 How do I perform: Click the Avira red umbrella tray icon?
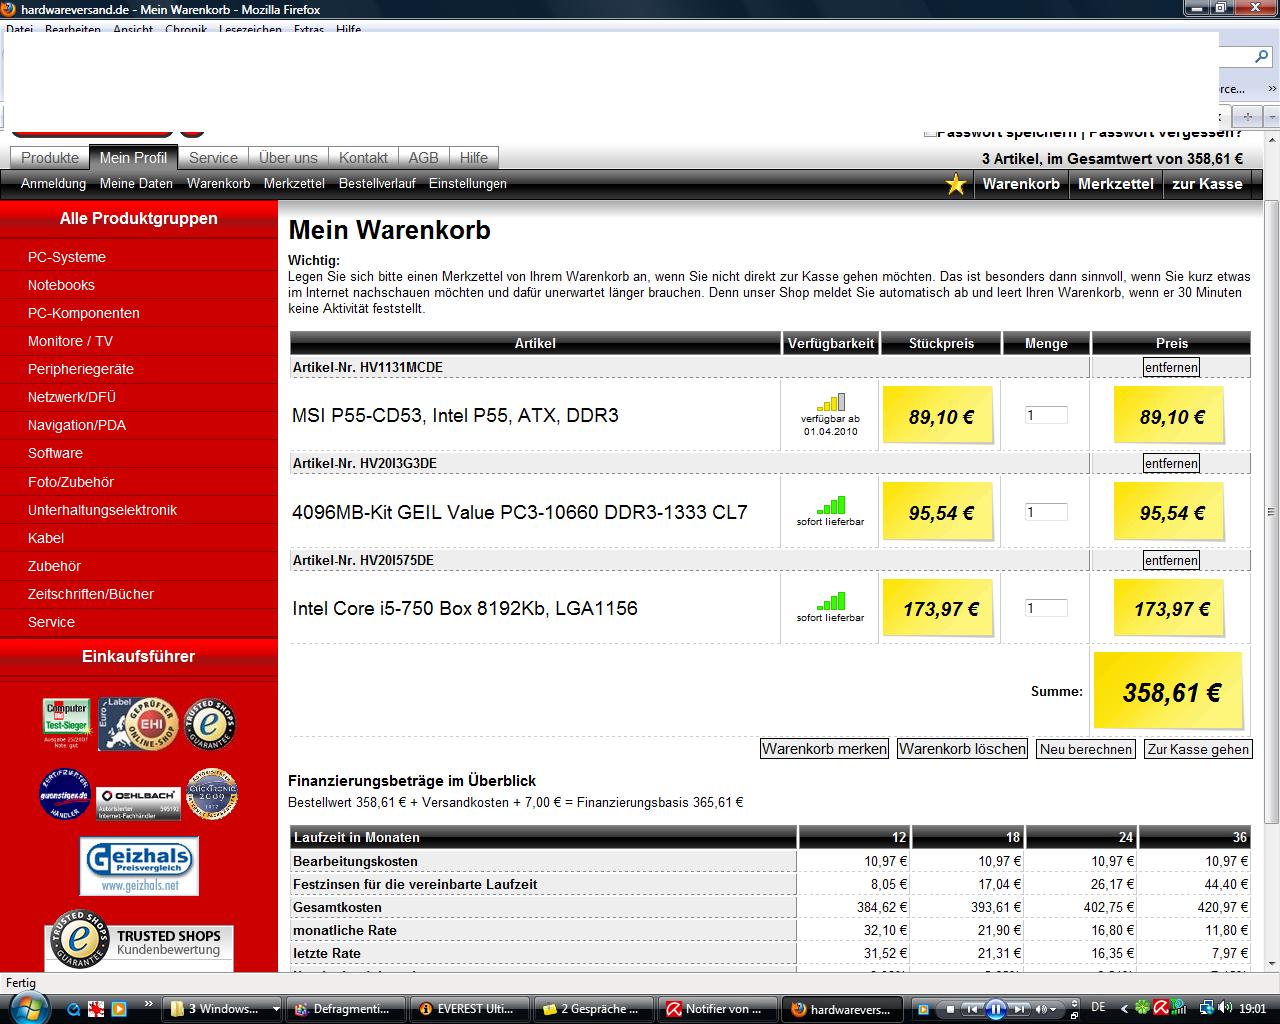click(1161, 1008)
